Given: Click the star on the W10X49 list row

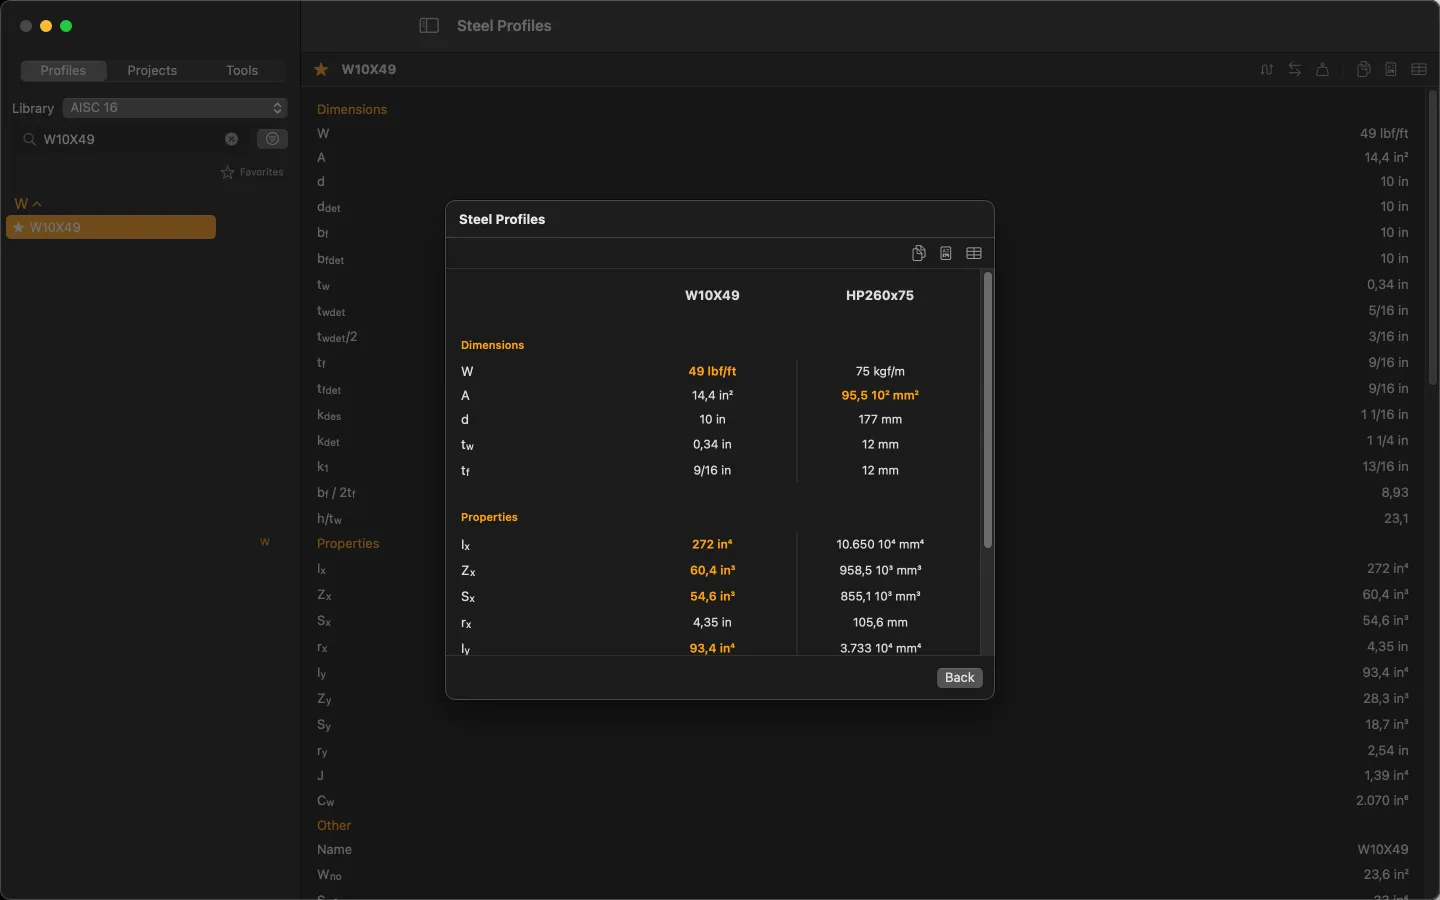Looking at the screenshot, I should (x=18, y=227).
